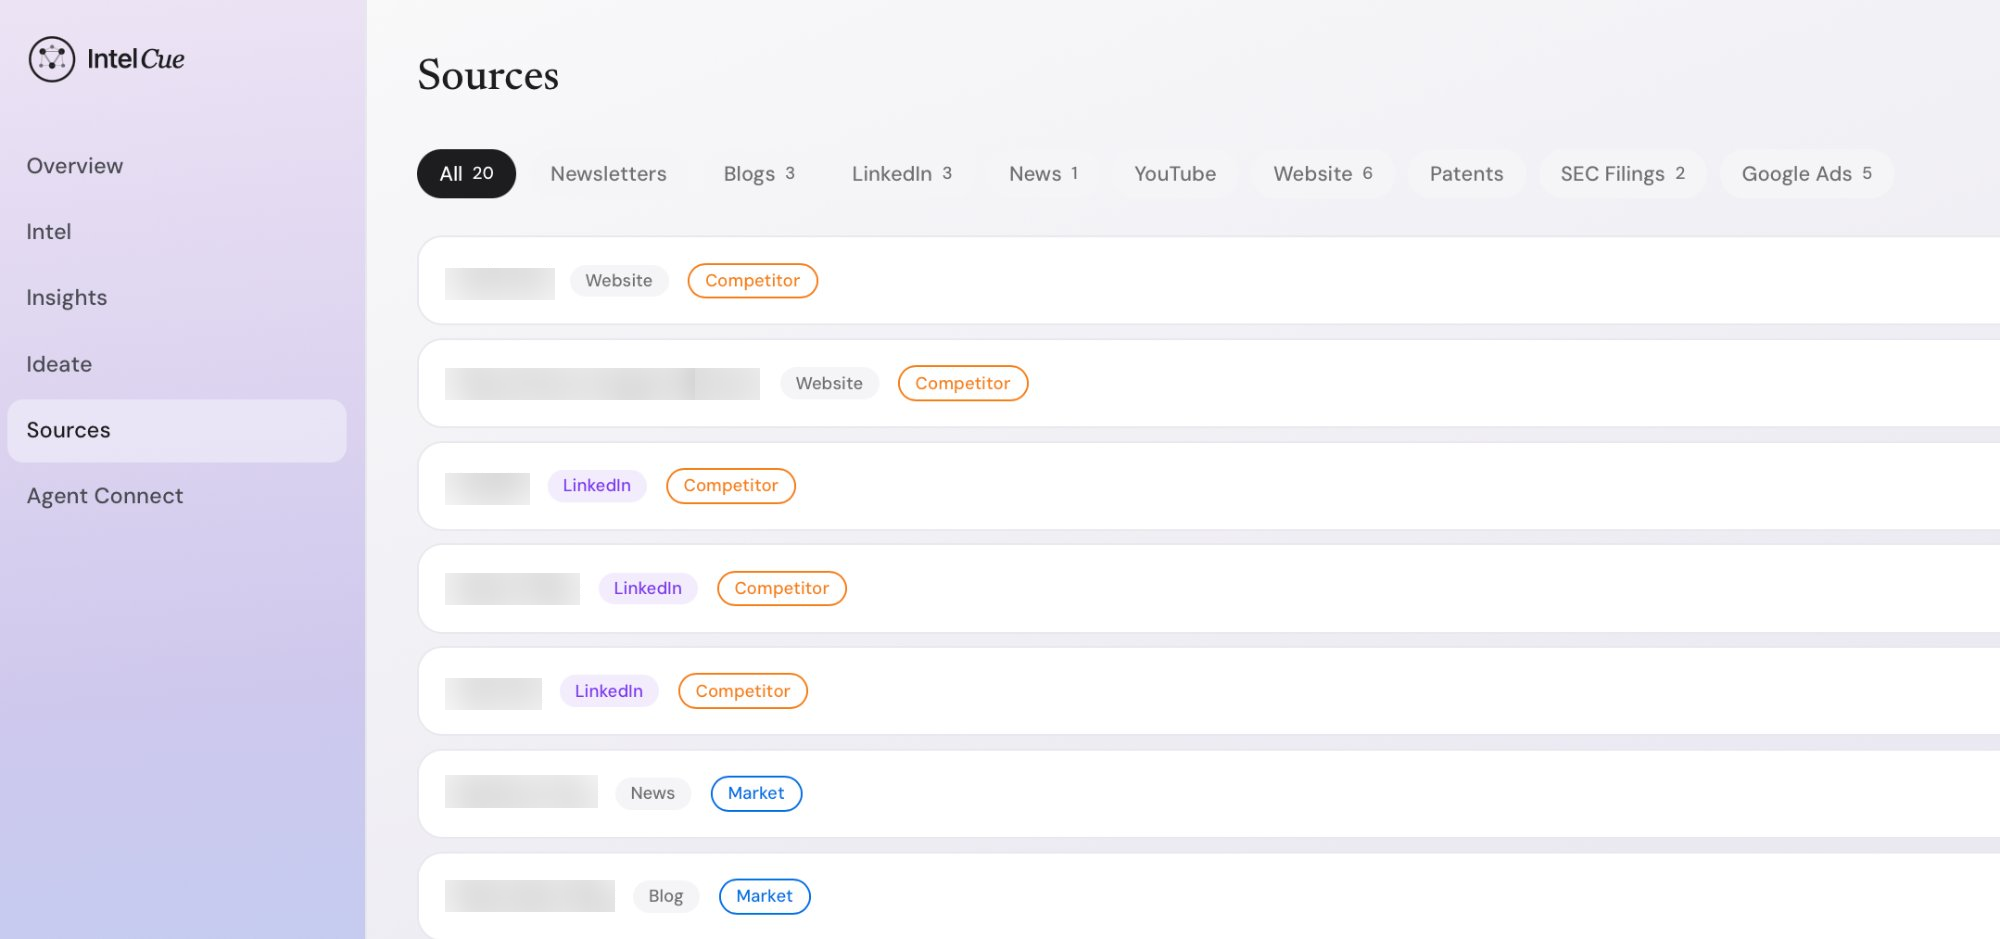Switch to the LinkedIn filter tab
Image resolution: width=2000 pixels, height=939 pixels.
coord(901,174)
